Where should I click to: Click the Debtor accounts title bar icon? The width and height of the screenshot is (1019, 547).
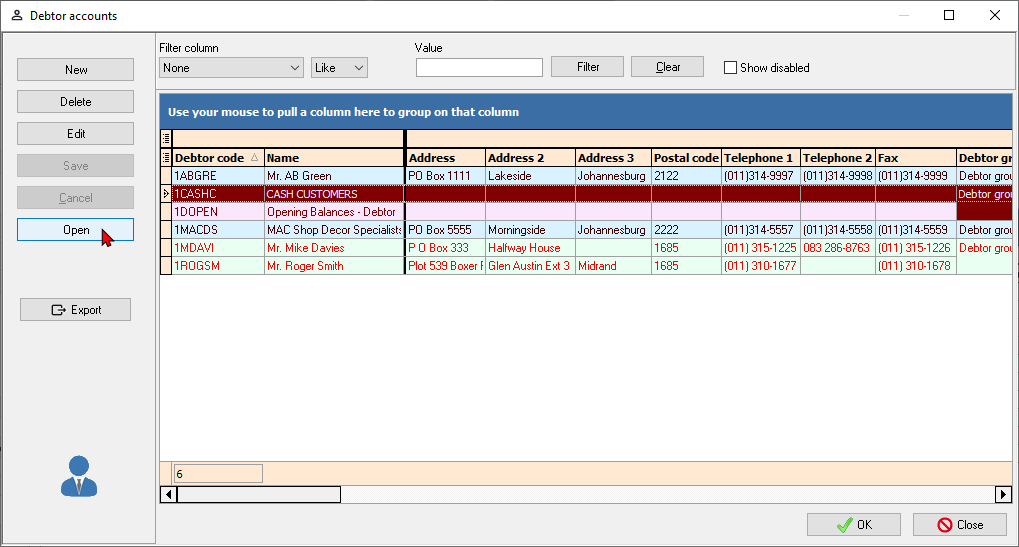[x=17, y=16]
